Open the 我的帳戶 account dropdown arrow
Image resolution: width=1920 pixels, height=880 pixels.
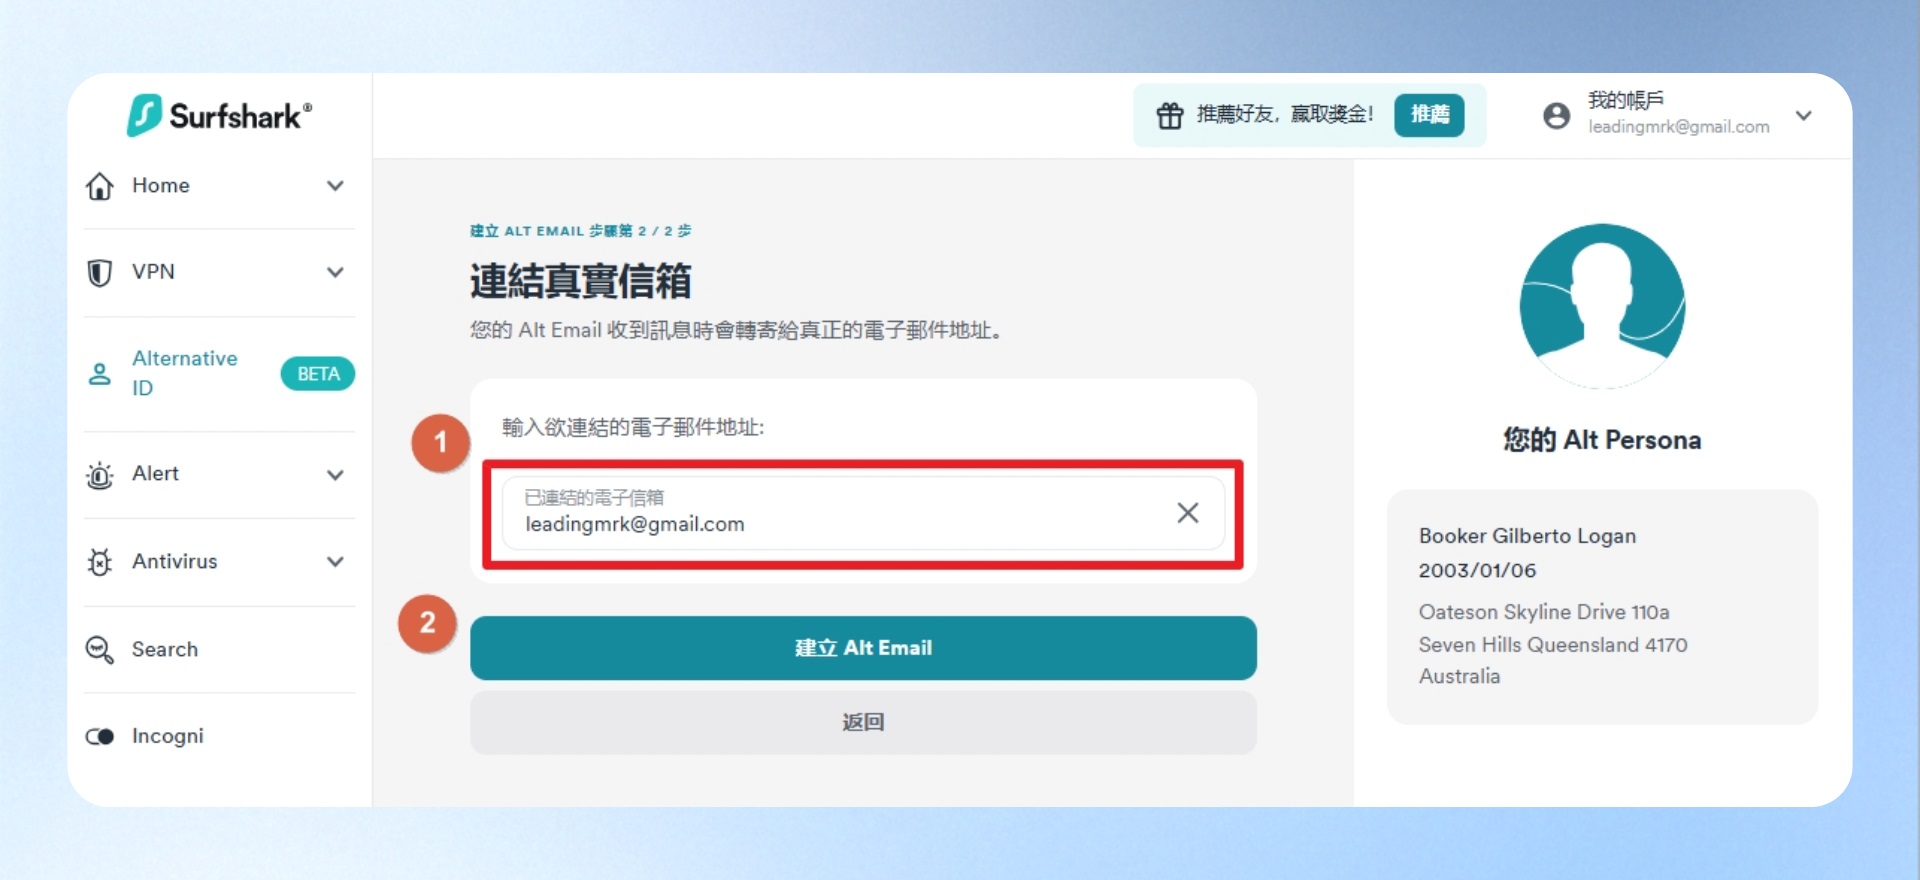pos(1804,116)
